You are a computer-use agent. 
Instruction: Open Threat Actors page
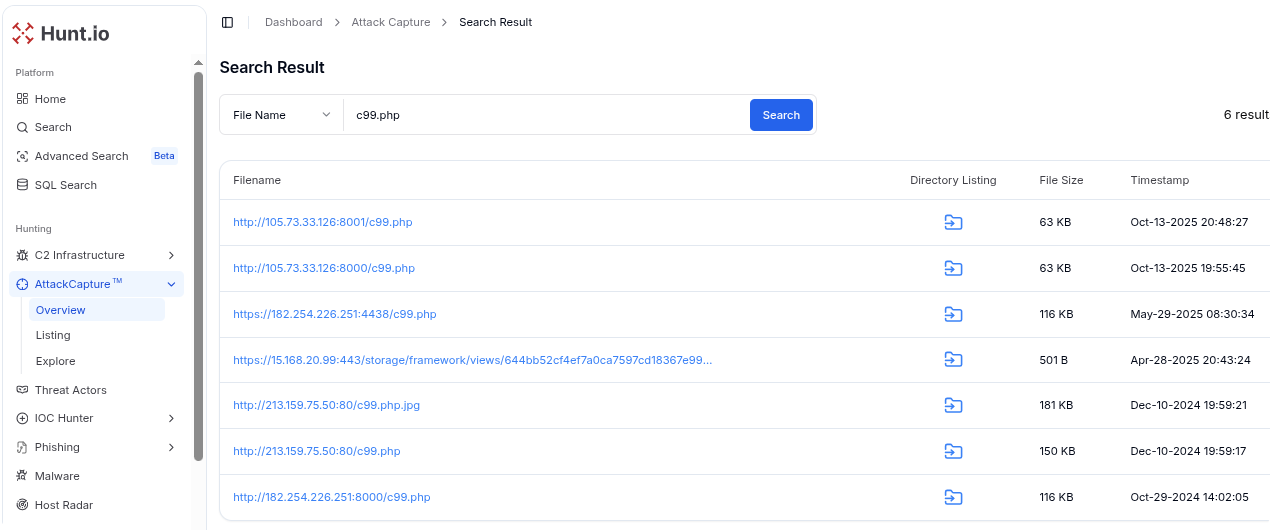[x=70, y=390]
